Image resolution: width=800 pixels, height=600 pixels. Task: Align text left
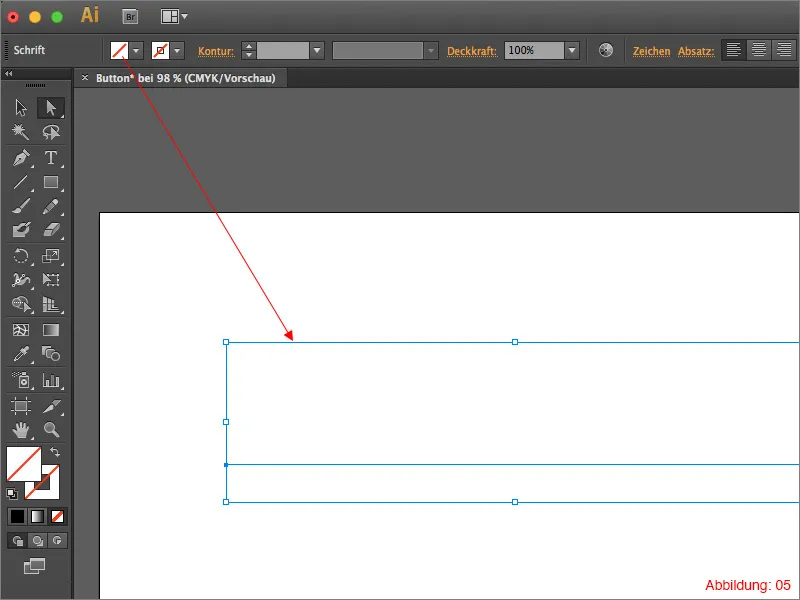pos(734,50)
